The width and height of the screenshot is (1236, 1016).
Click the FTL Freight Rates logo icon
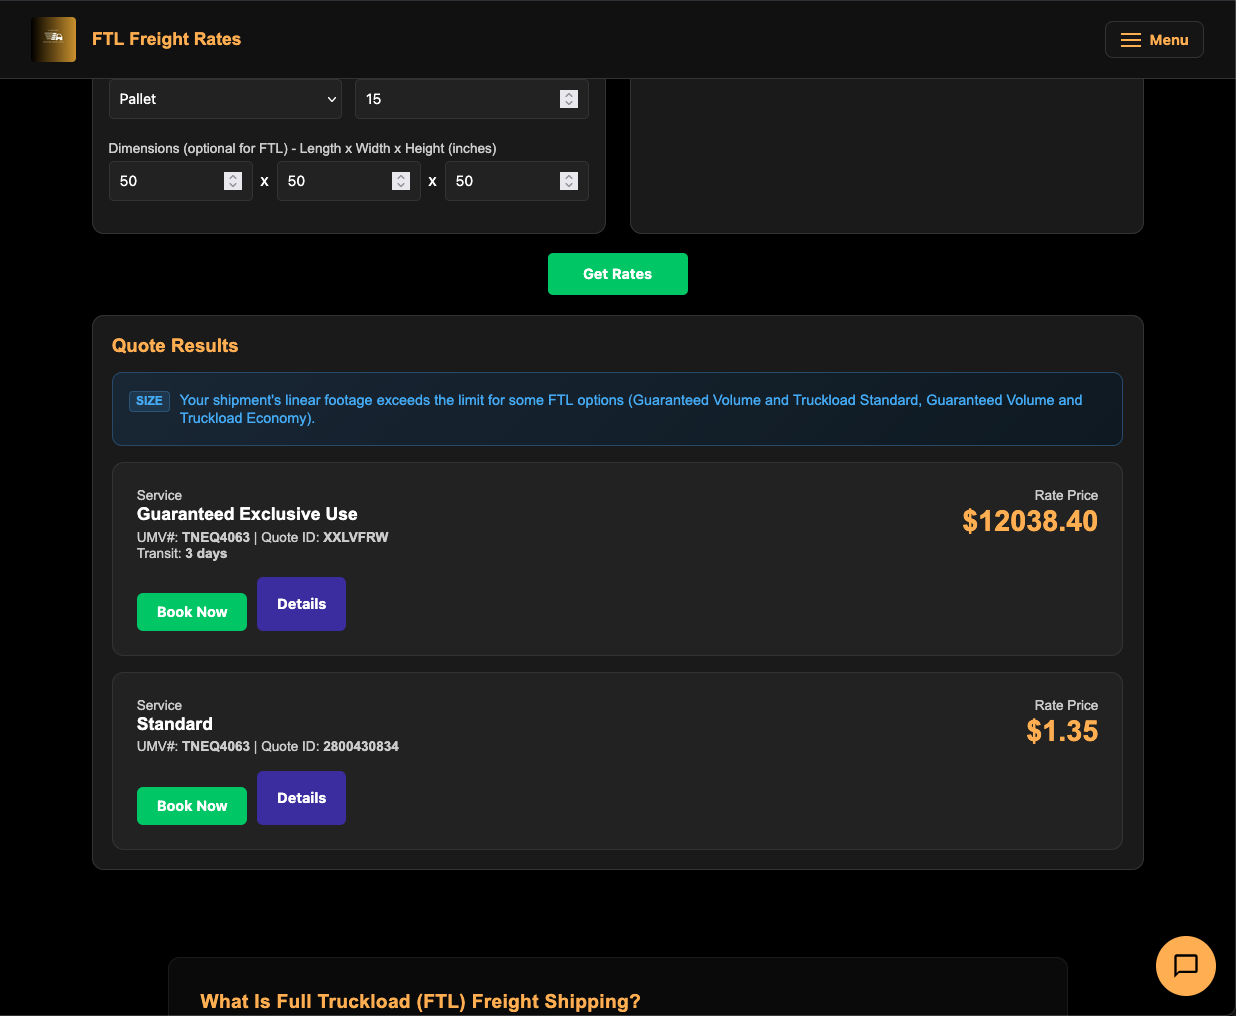tap(53, 39)
